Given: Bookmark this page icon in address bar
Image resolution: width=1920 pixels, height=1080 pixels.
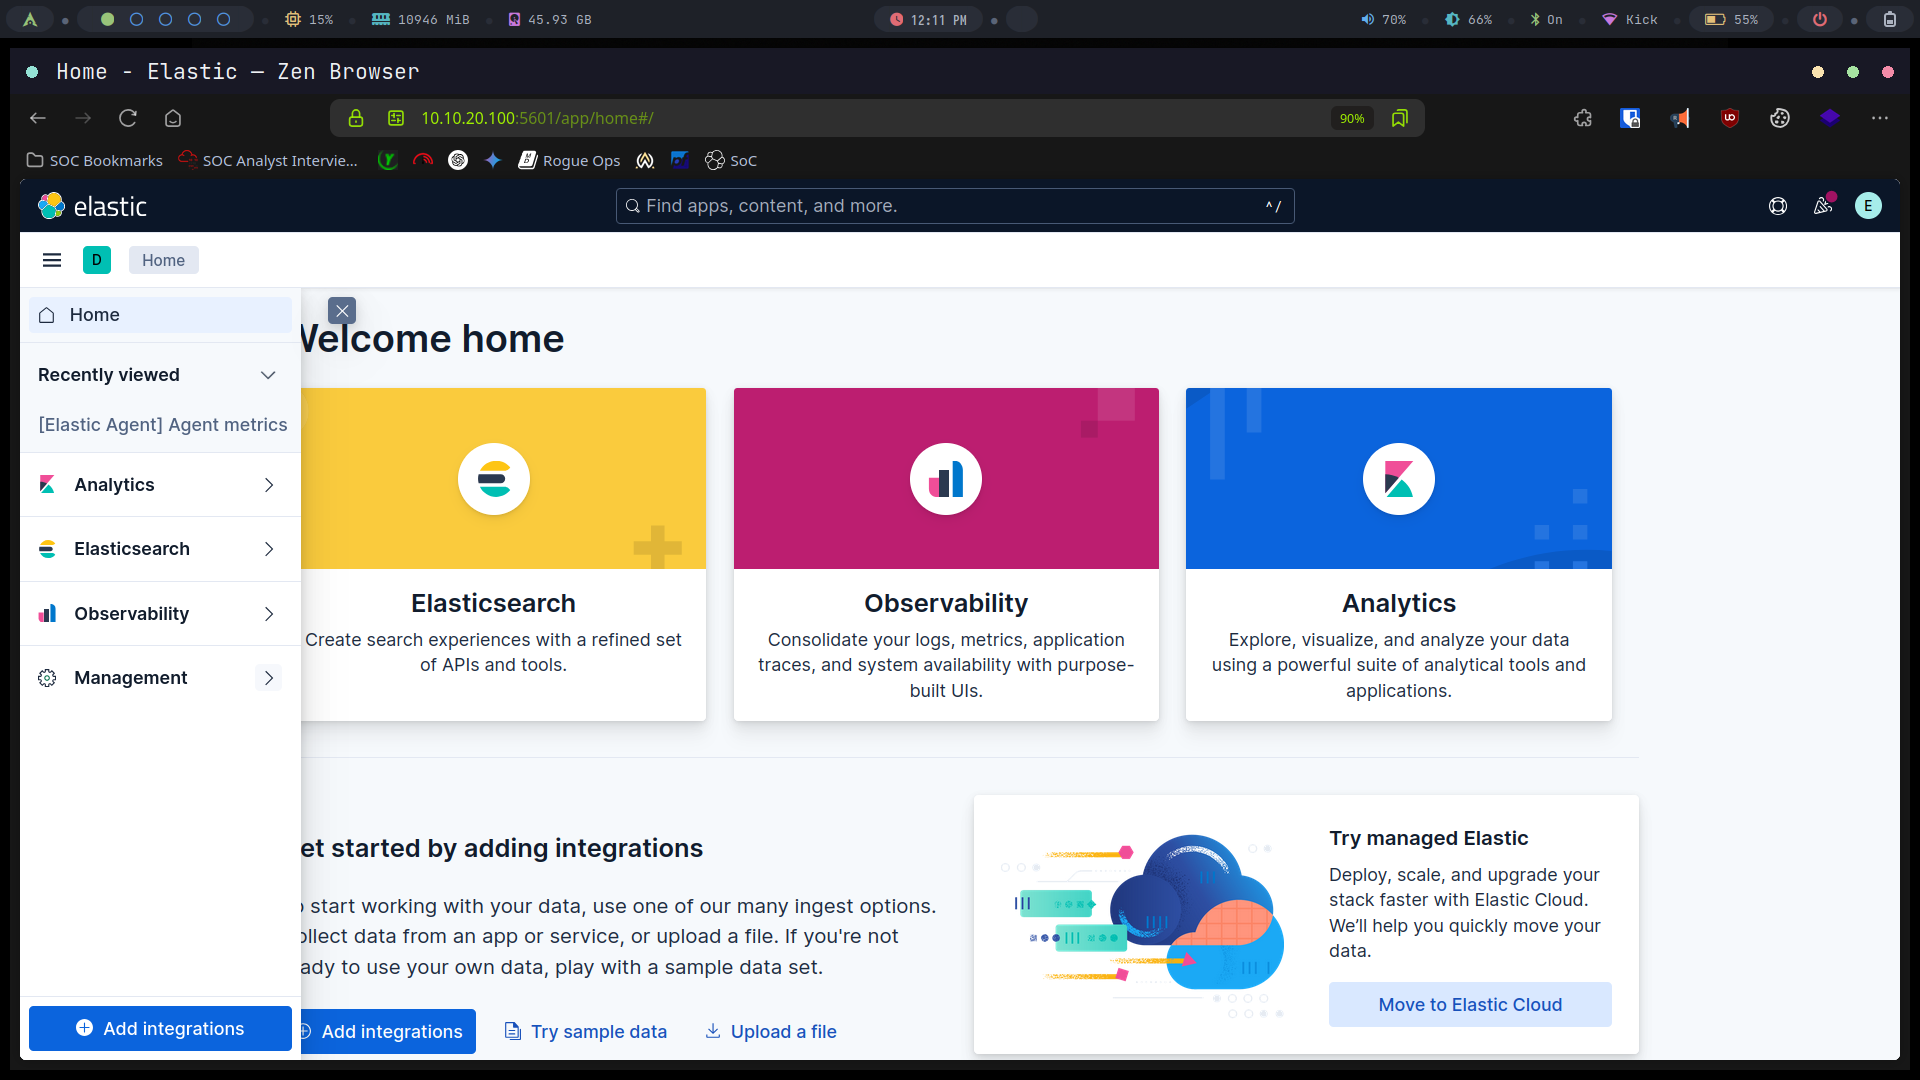Looking at the screenshot, I should point(1400,118).
